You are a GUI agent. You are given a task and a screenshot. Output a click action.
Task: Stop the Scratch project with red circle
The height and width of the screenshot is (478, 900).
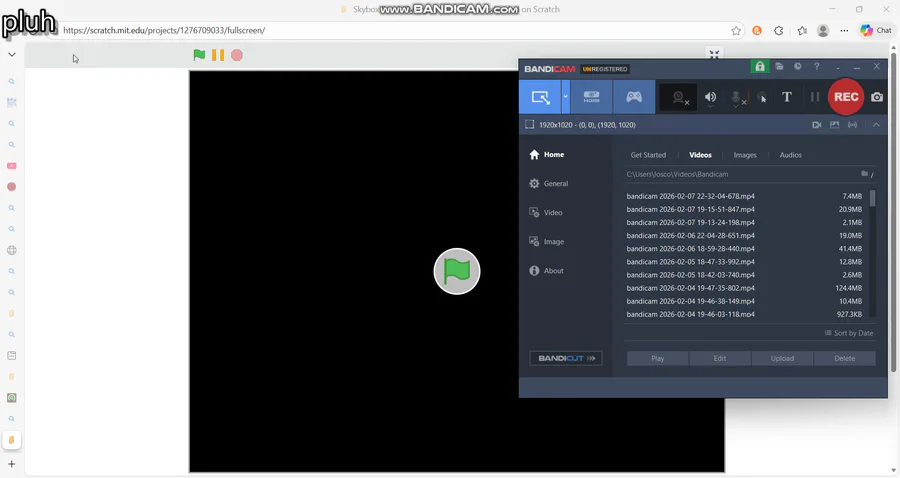click(x=236, y=55)
